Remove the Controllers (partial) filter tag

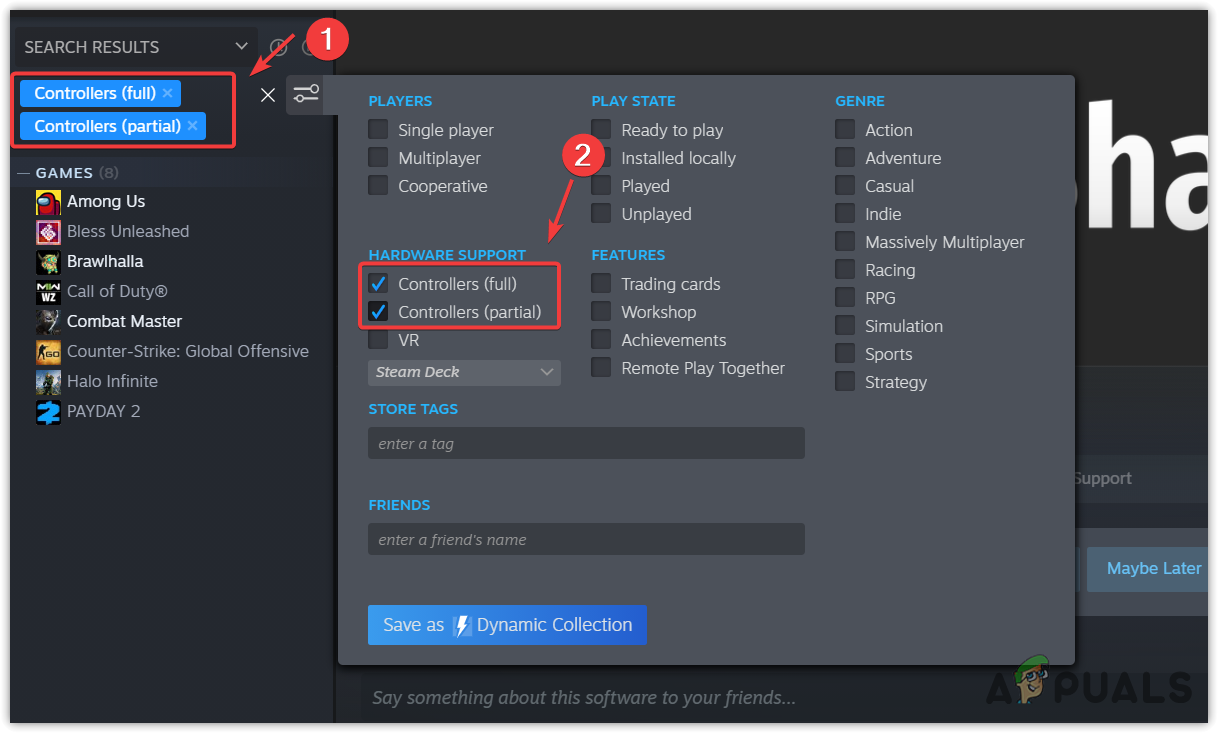192,126
